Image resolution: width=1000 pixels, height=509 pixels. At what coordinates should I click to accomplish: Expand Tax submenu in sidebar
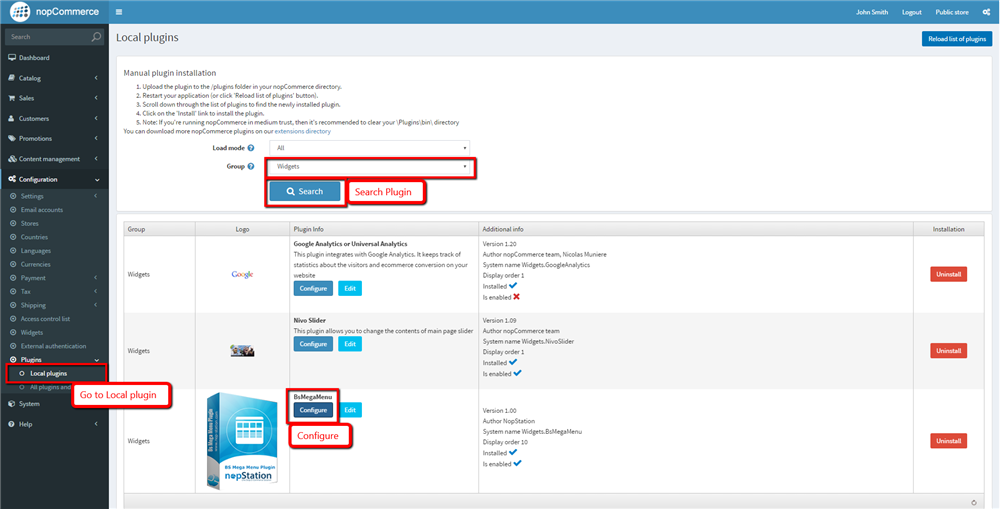[x=54, y=291]
